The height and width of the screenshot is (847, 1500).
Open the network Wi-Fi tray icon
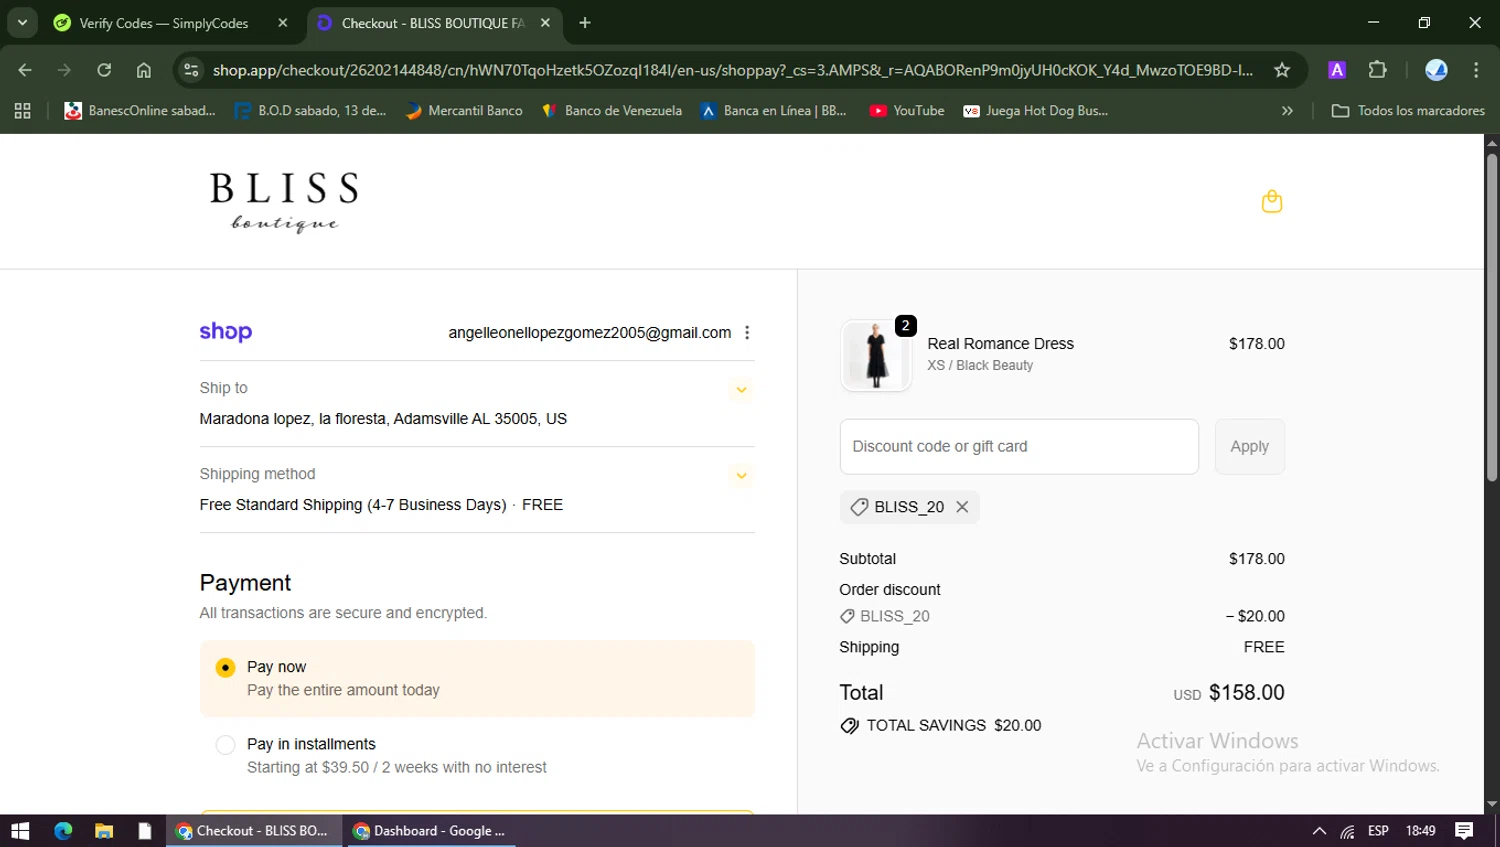(x=1348, y=831)
